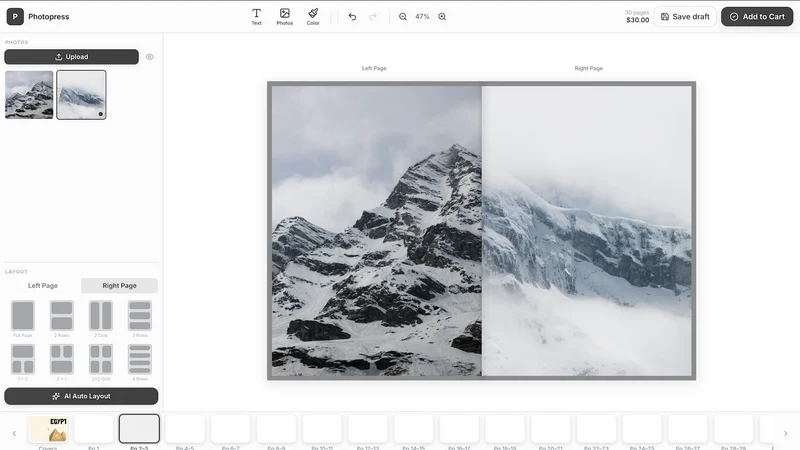Choose the 2+1 layout
The height and width of the screenshot is (450, 800).
pos(62,359)
